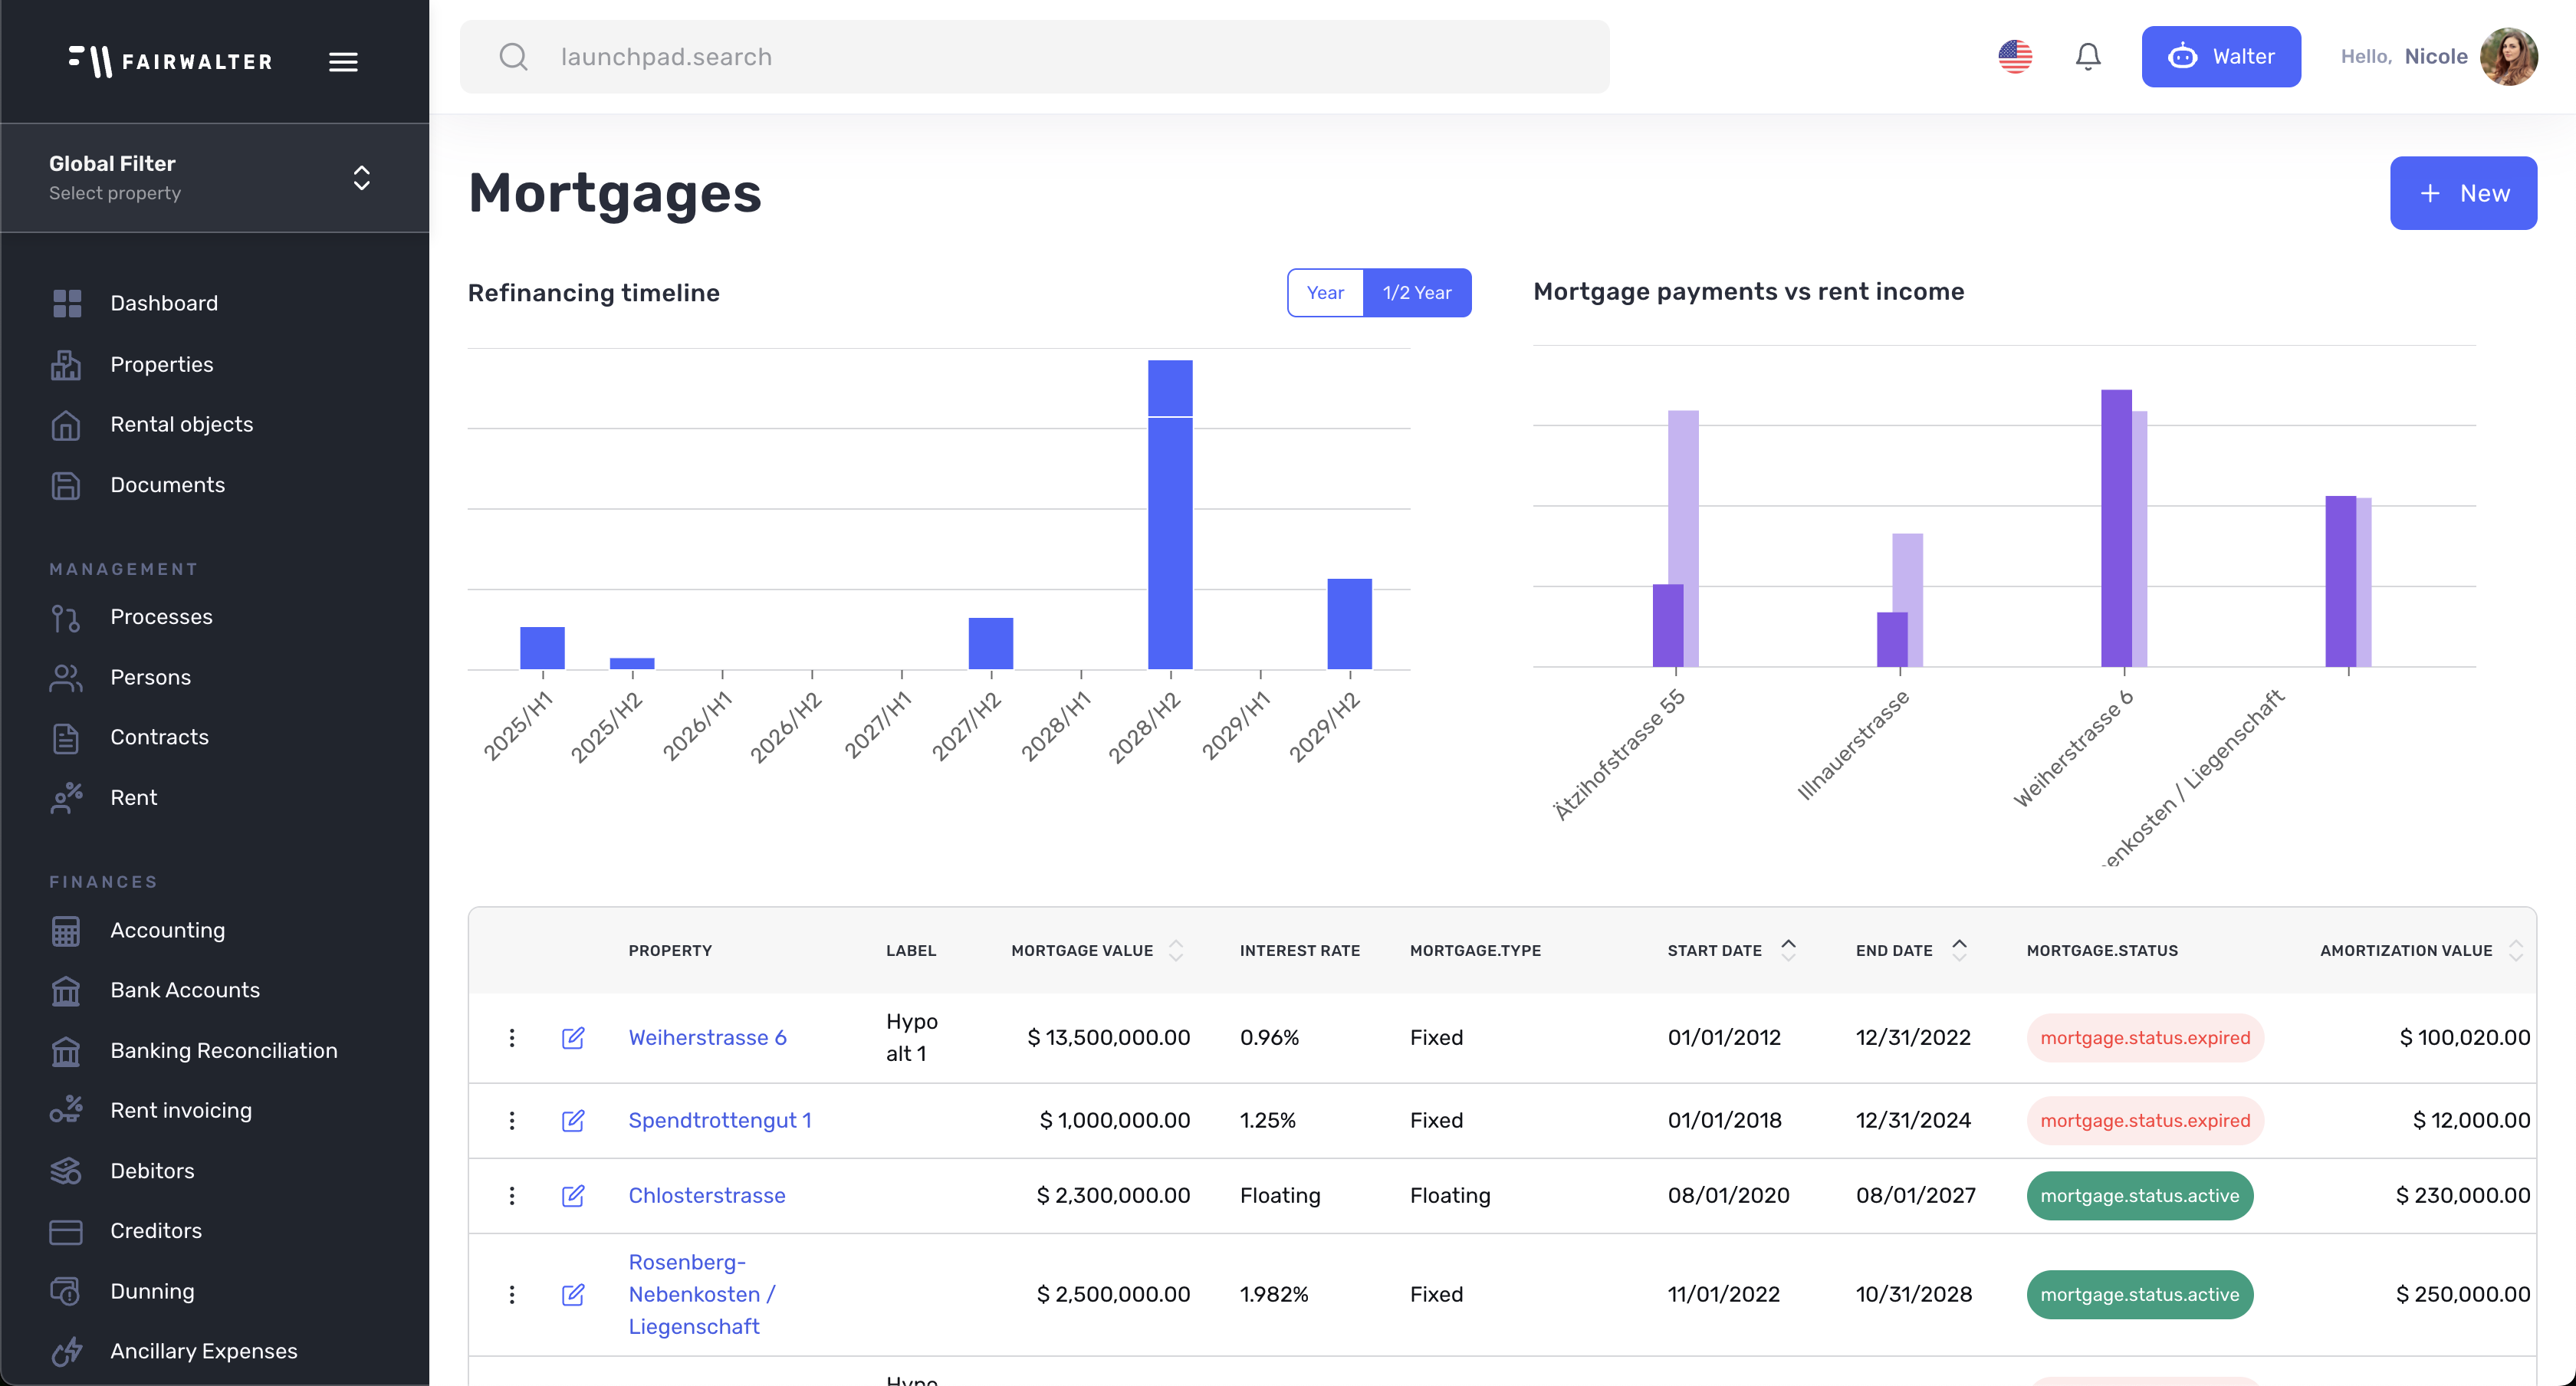Sort table by Start Date arrows

coord(1788,951)
